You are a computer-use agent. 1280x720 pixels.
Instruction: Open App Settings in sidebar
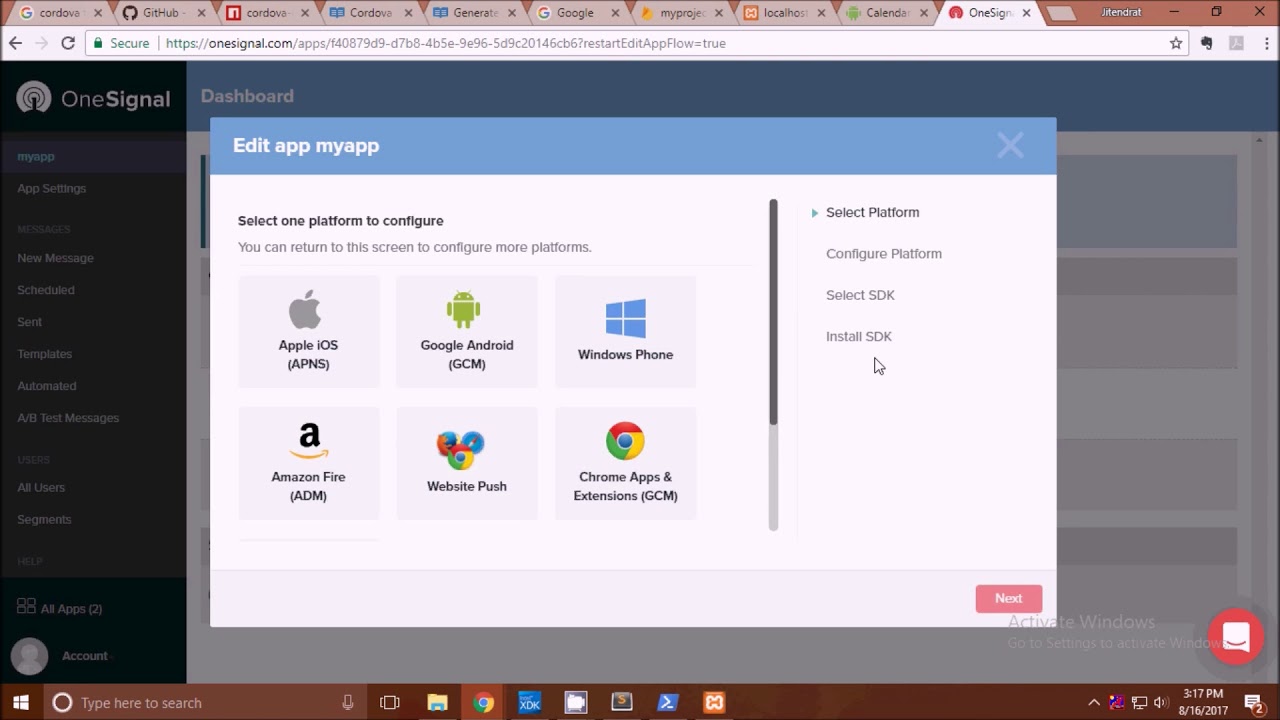click(51, 188)
